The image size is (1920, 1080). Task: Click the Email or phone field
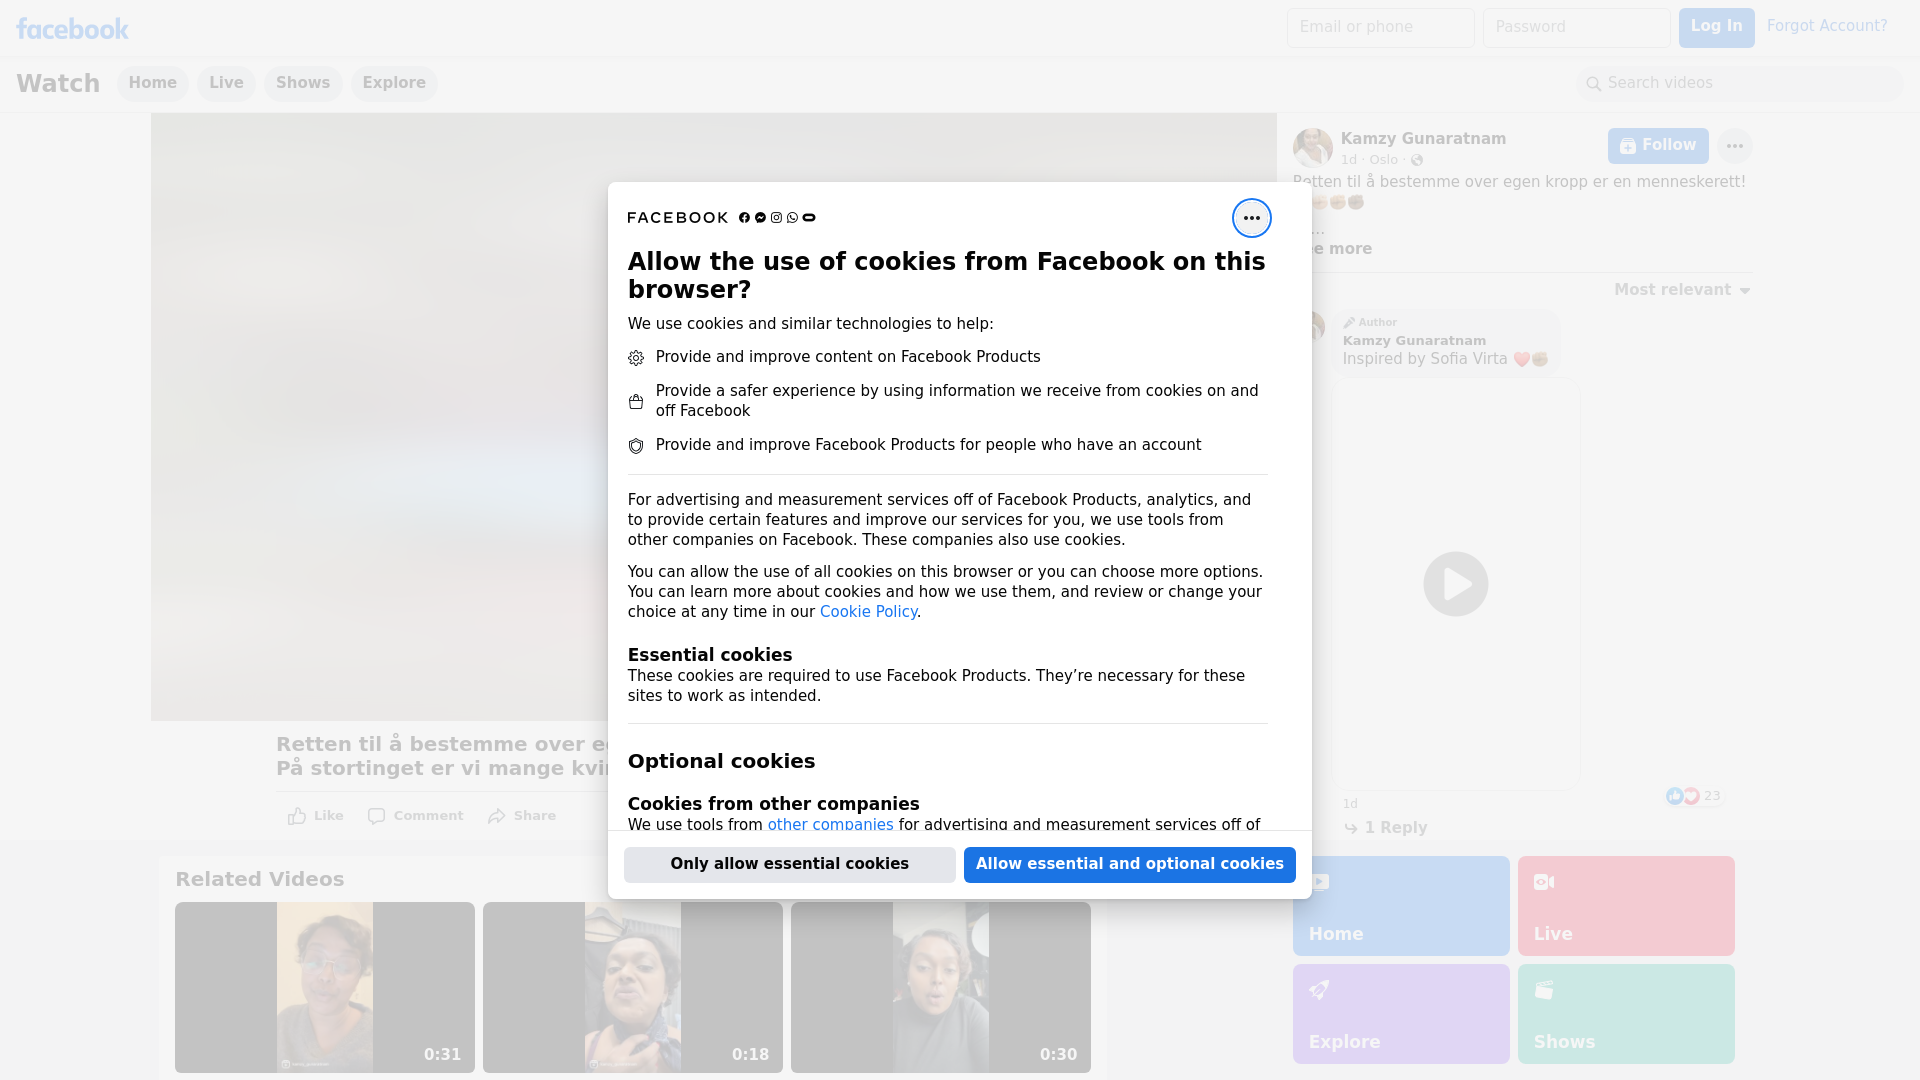[x=1380, y=27]
